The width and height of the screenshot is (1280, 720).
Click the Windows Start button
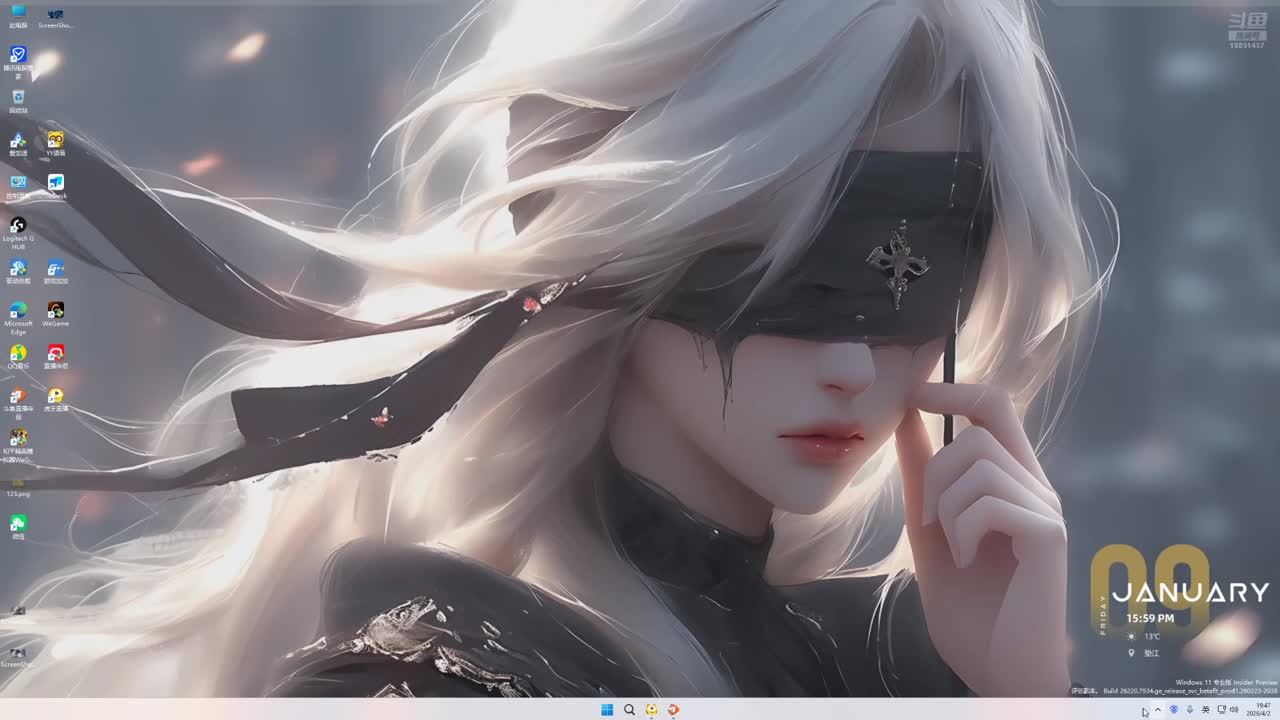click(x=606, y=710)
